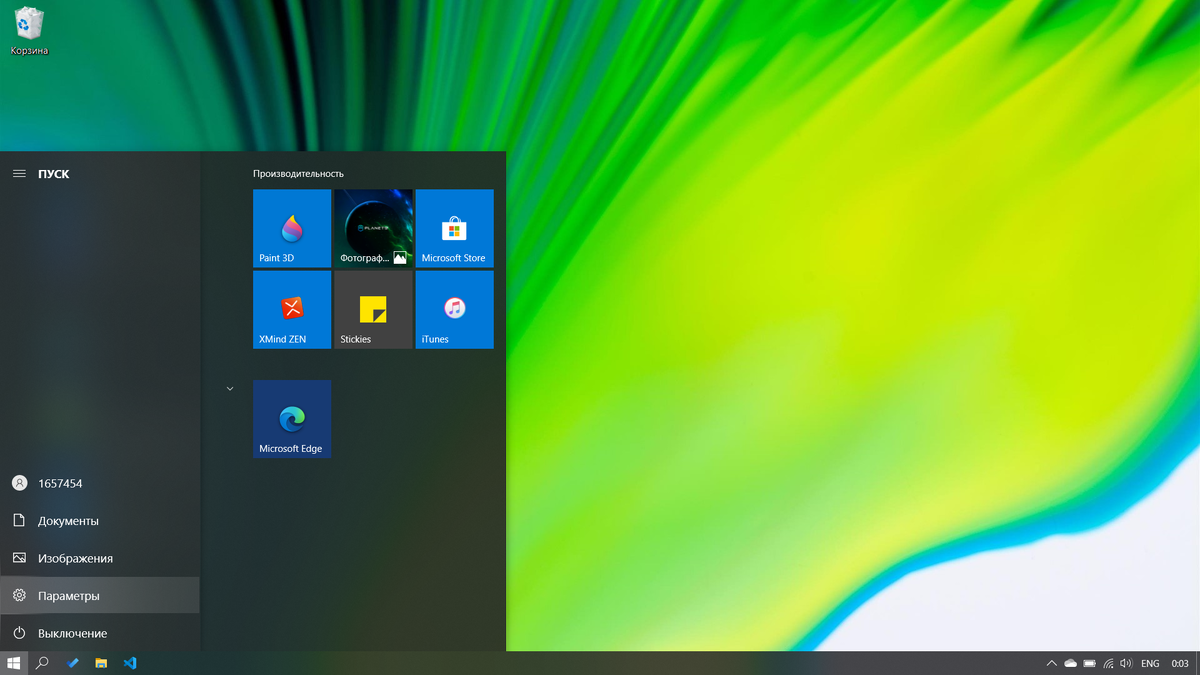The image size is (1200, 675).
Task: Click the Производительность group header
Action: [x=298, y=174]
